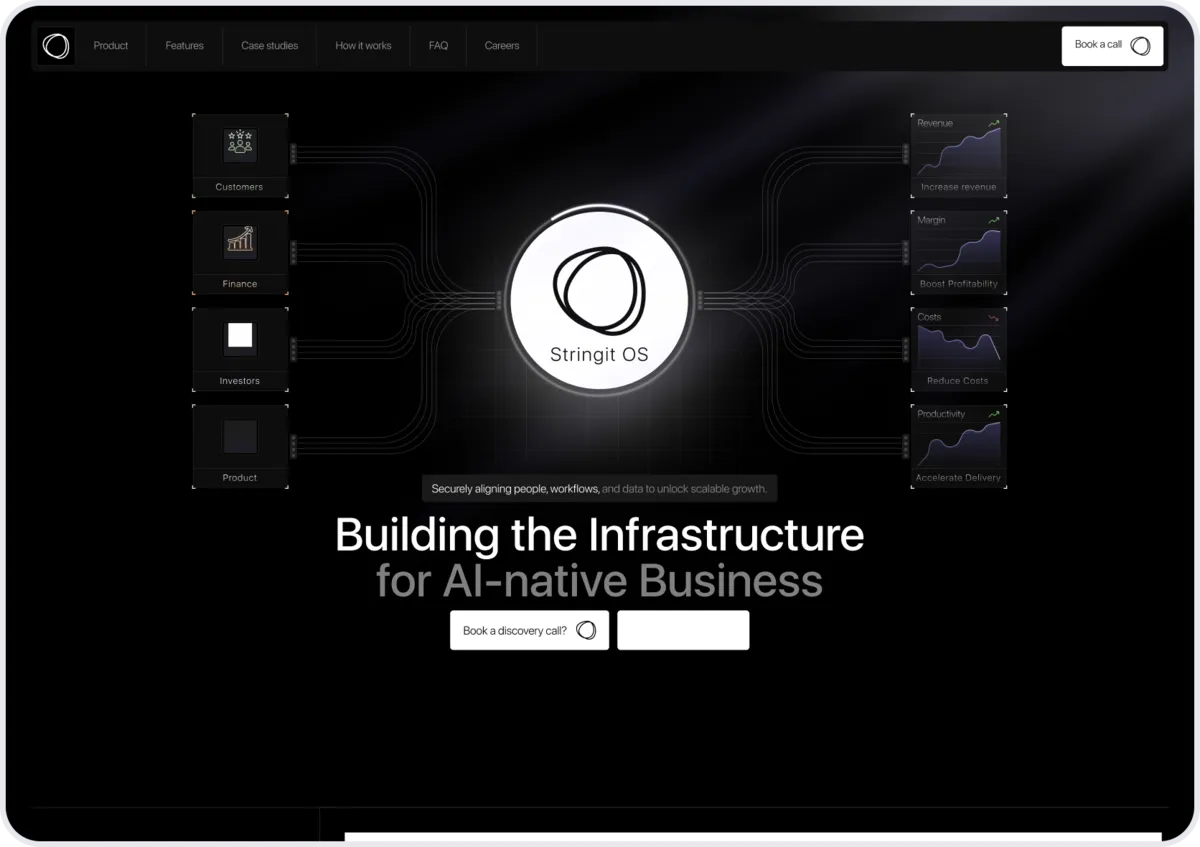Go to the Features section

pyautogui.click(x=184, y=46)
